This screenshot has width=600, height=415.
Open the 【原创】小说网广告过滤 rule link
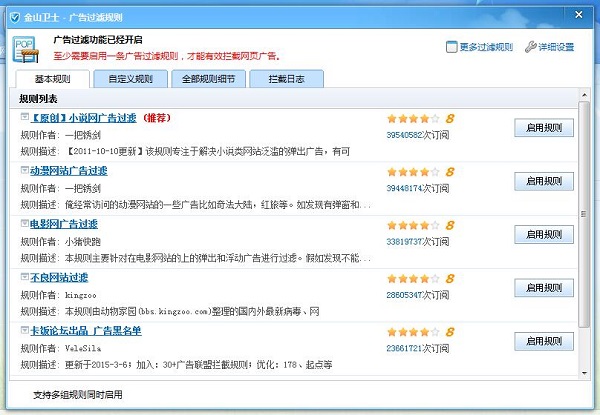click(83, 118)
